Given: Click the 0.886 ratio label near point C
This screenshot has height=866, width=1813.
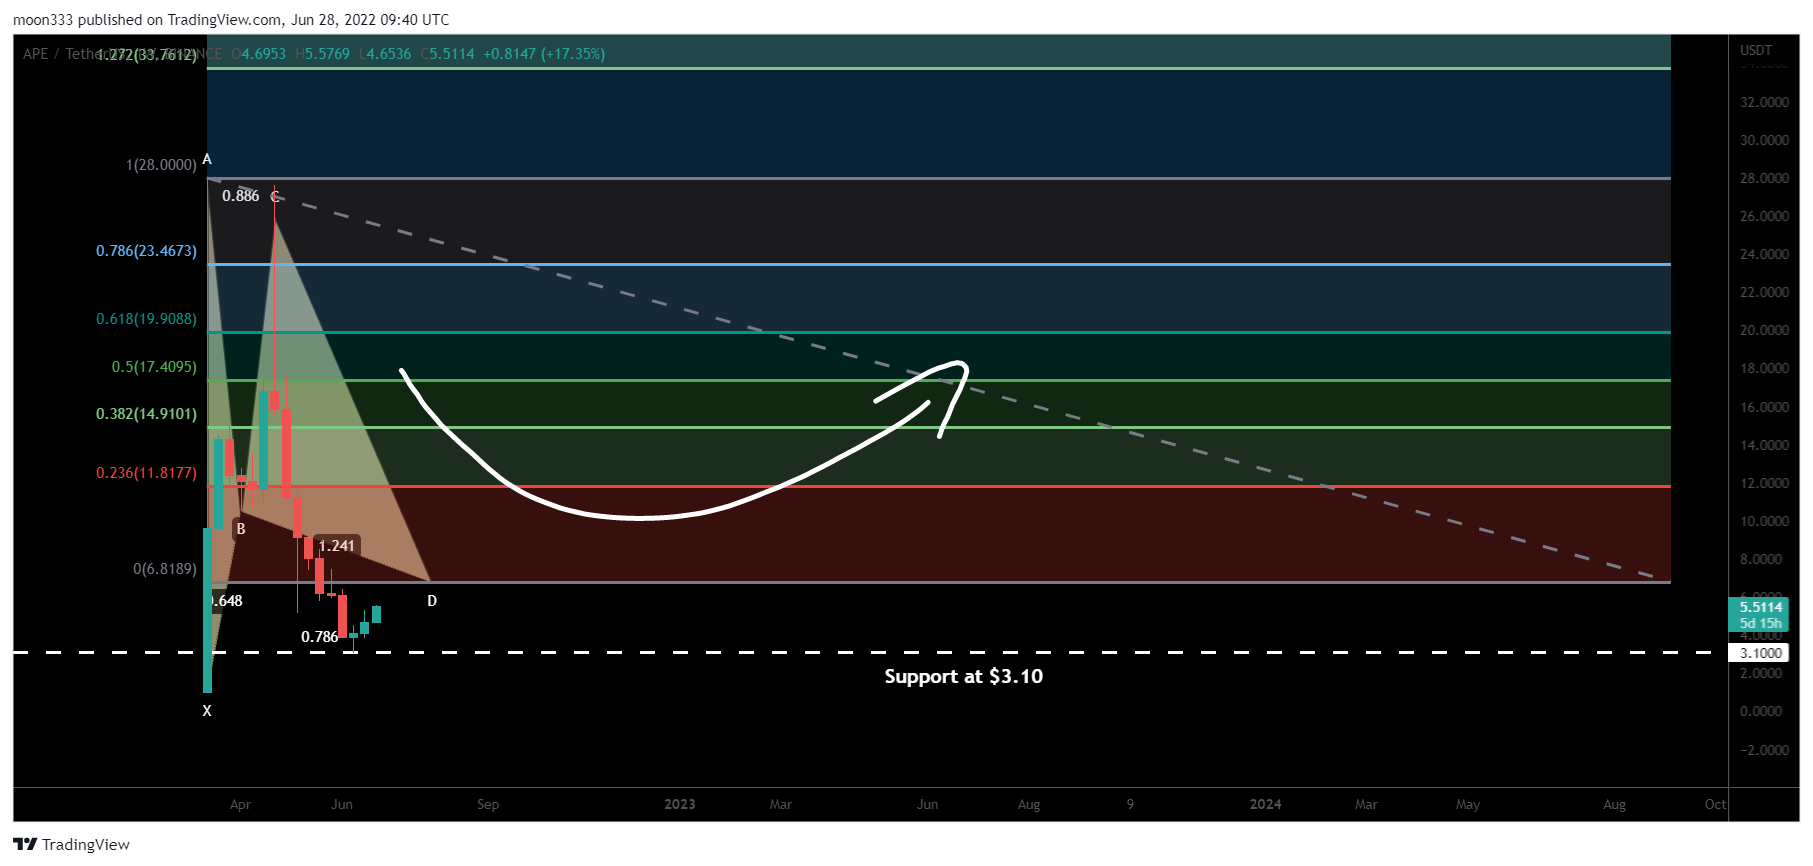Looking at the screenshot, I should click(241, 196).
